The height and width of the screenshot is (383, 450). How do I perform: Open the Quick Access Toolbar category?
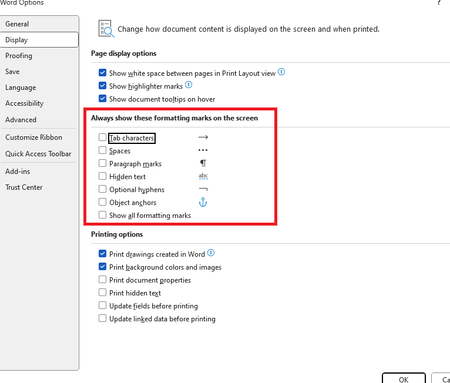coord(39,154)
